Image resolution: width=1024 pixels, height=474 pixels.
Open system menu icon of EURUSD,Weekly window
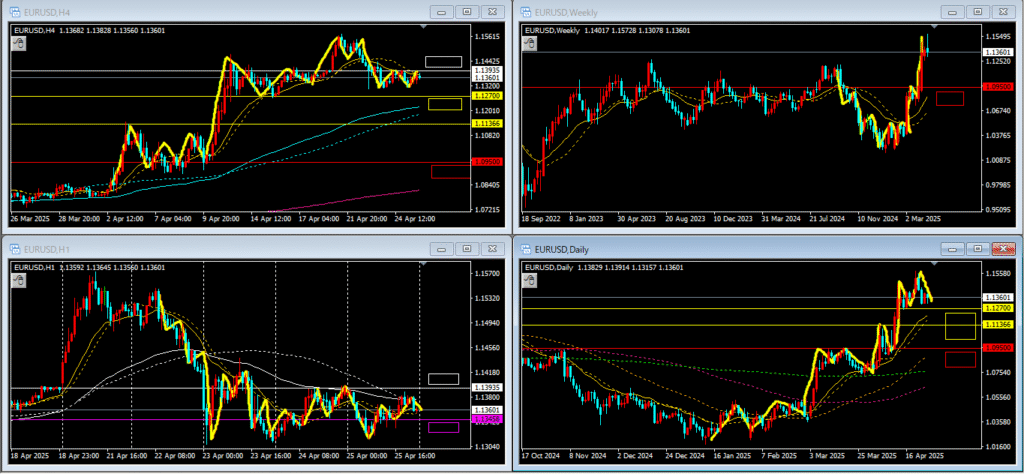(x=524, y=12)
